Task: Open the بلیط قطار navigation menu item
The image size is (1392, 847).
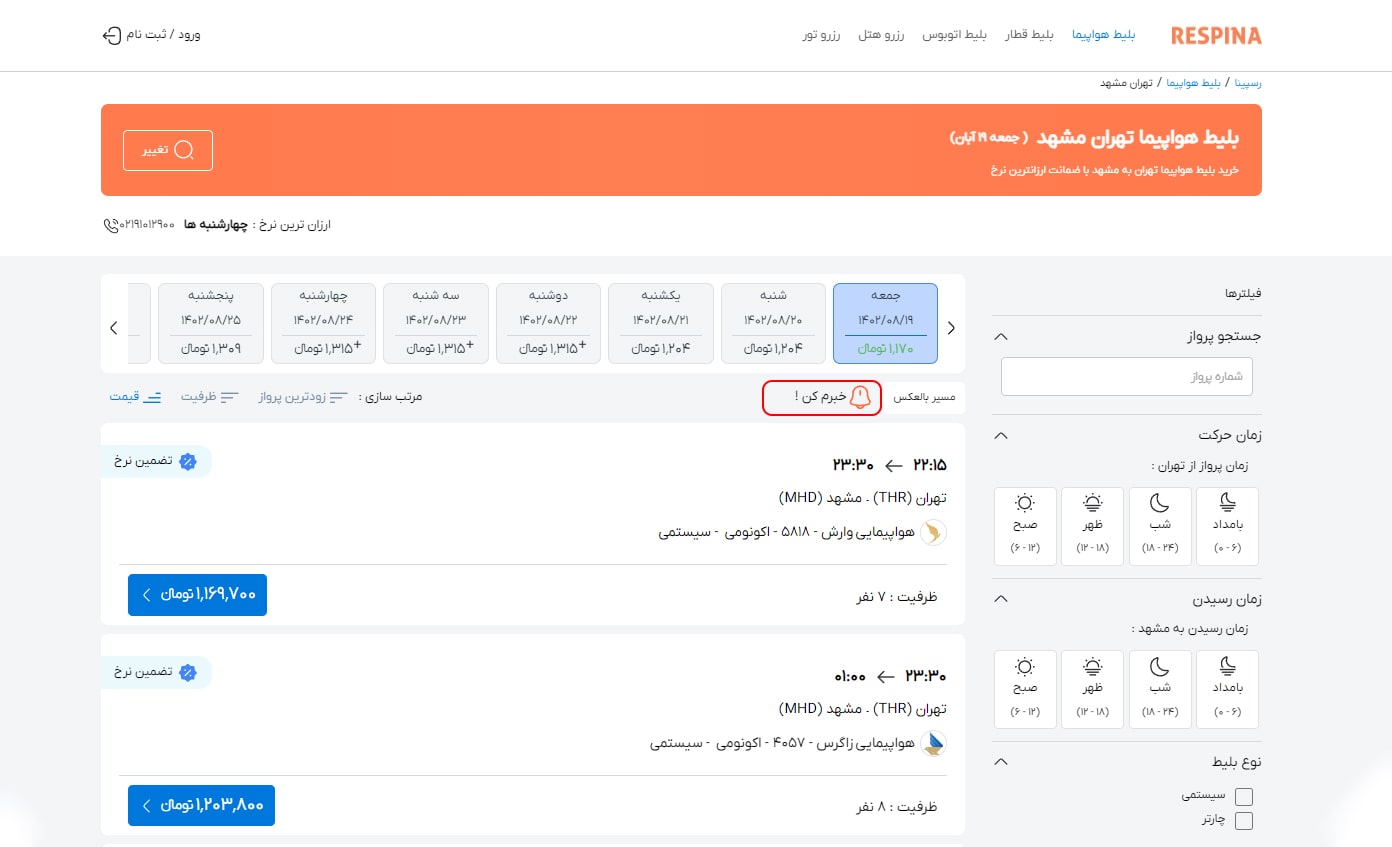Action: (x=1030, y=33)
